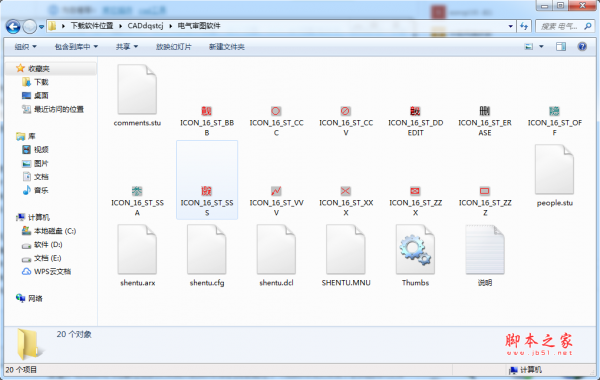Viewport: 600px width, 380px height.
Task: Click CADdqstcj in the address path
Action: 145,26
